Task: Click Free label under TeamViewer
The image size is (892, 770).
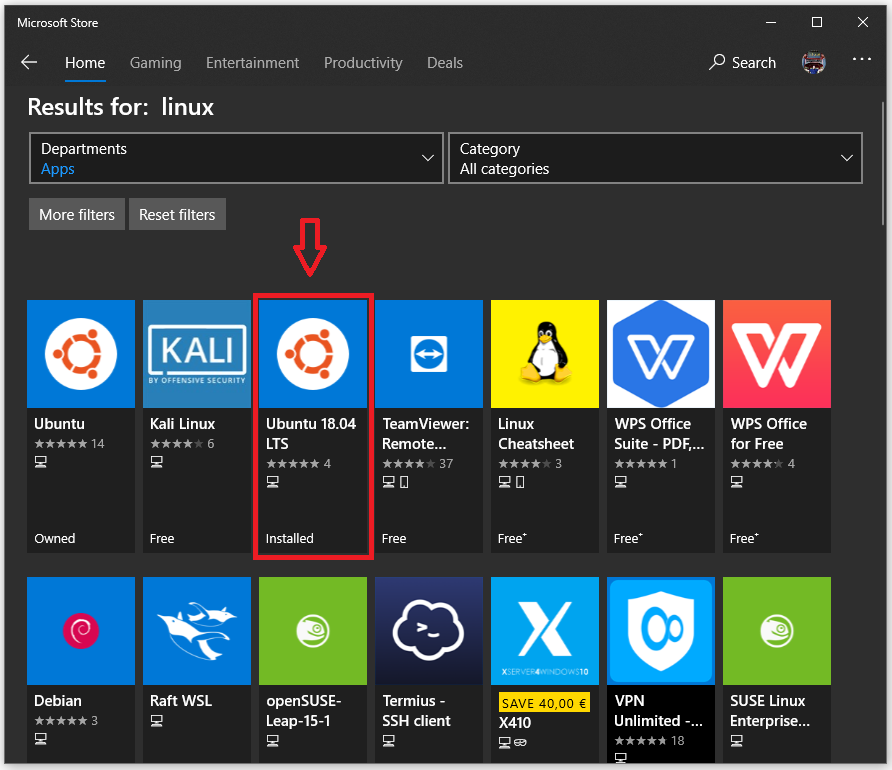Action: point(394,539)
